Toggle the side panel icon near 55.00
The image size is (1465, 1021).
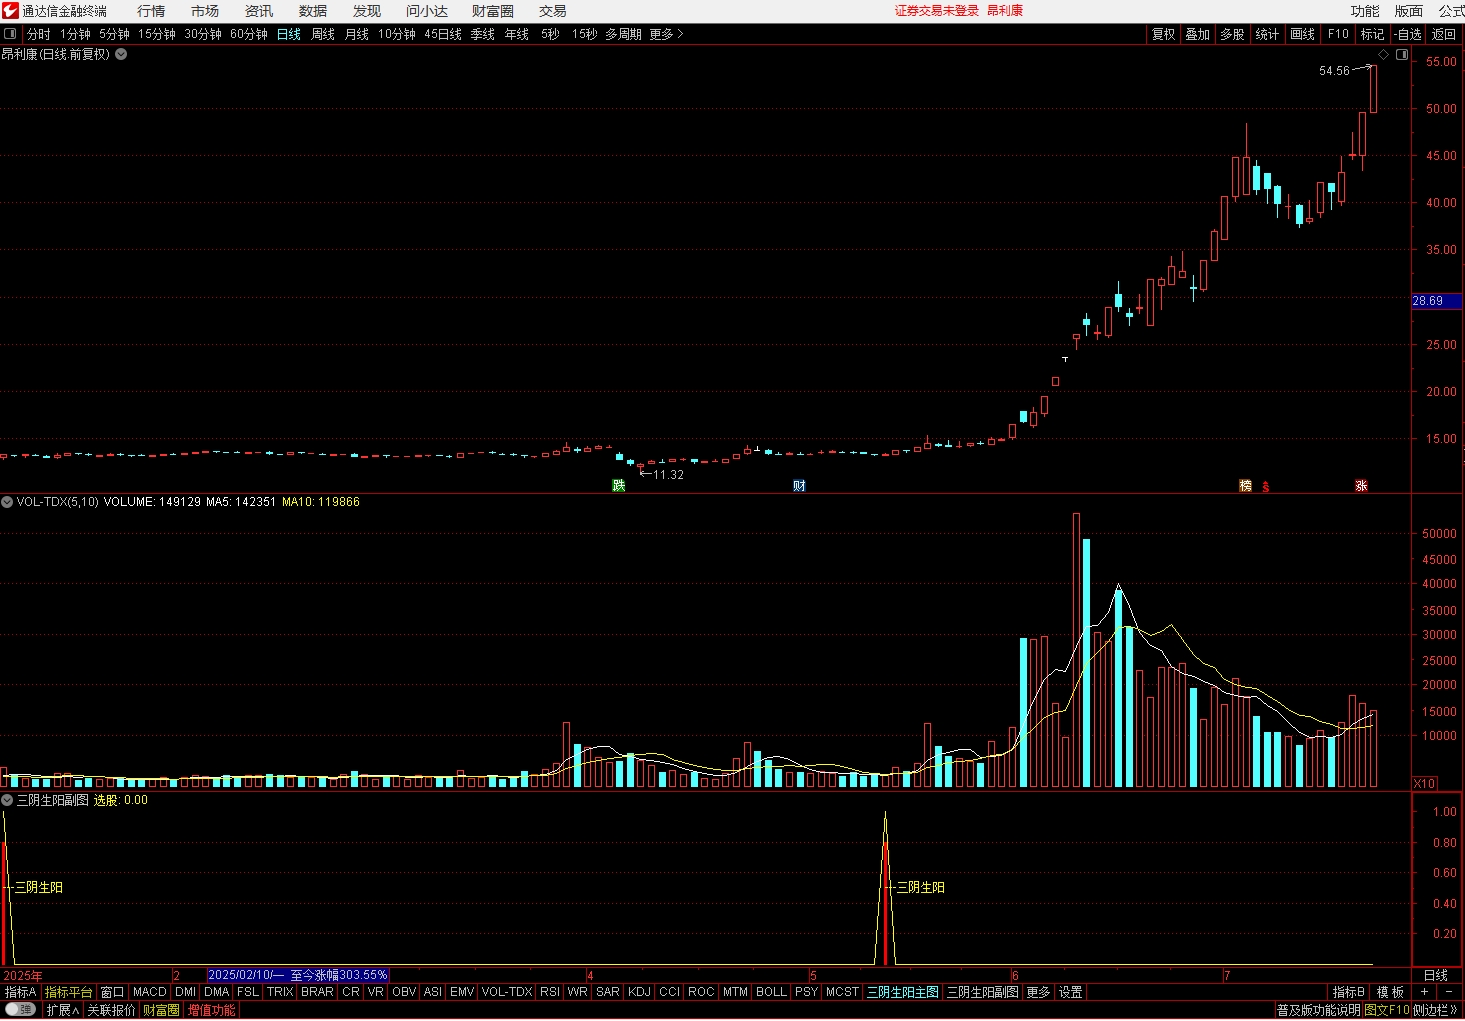(x=1402, y=55)
